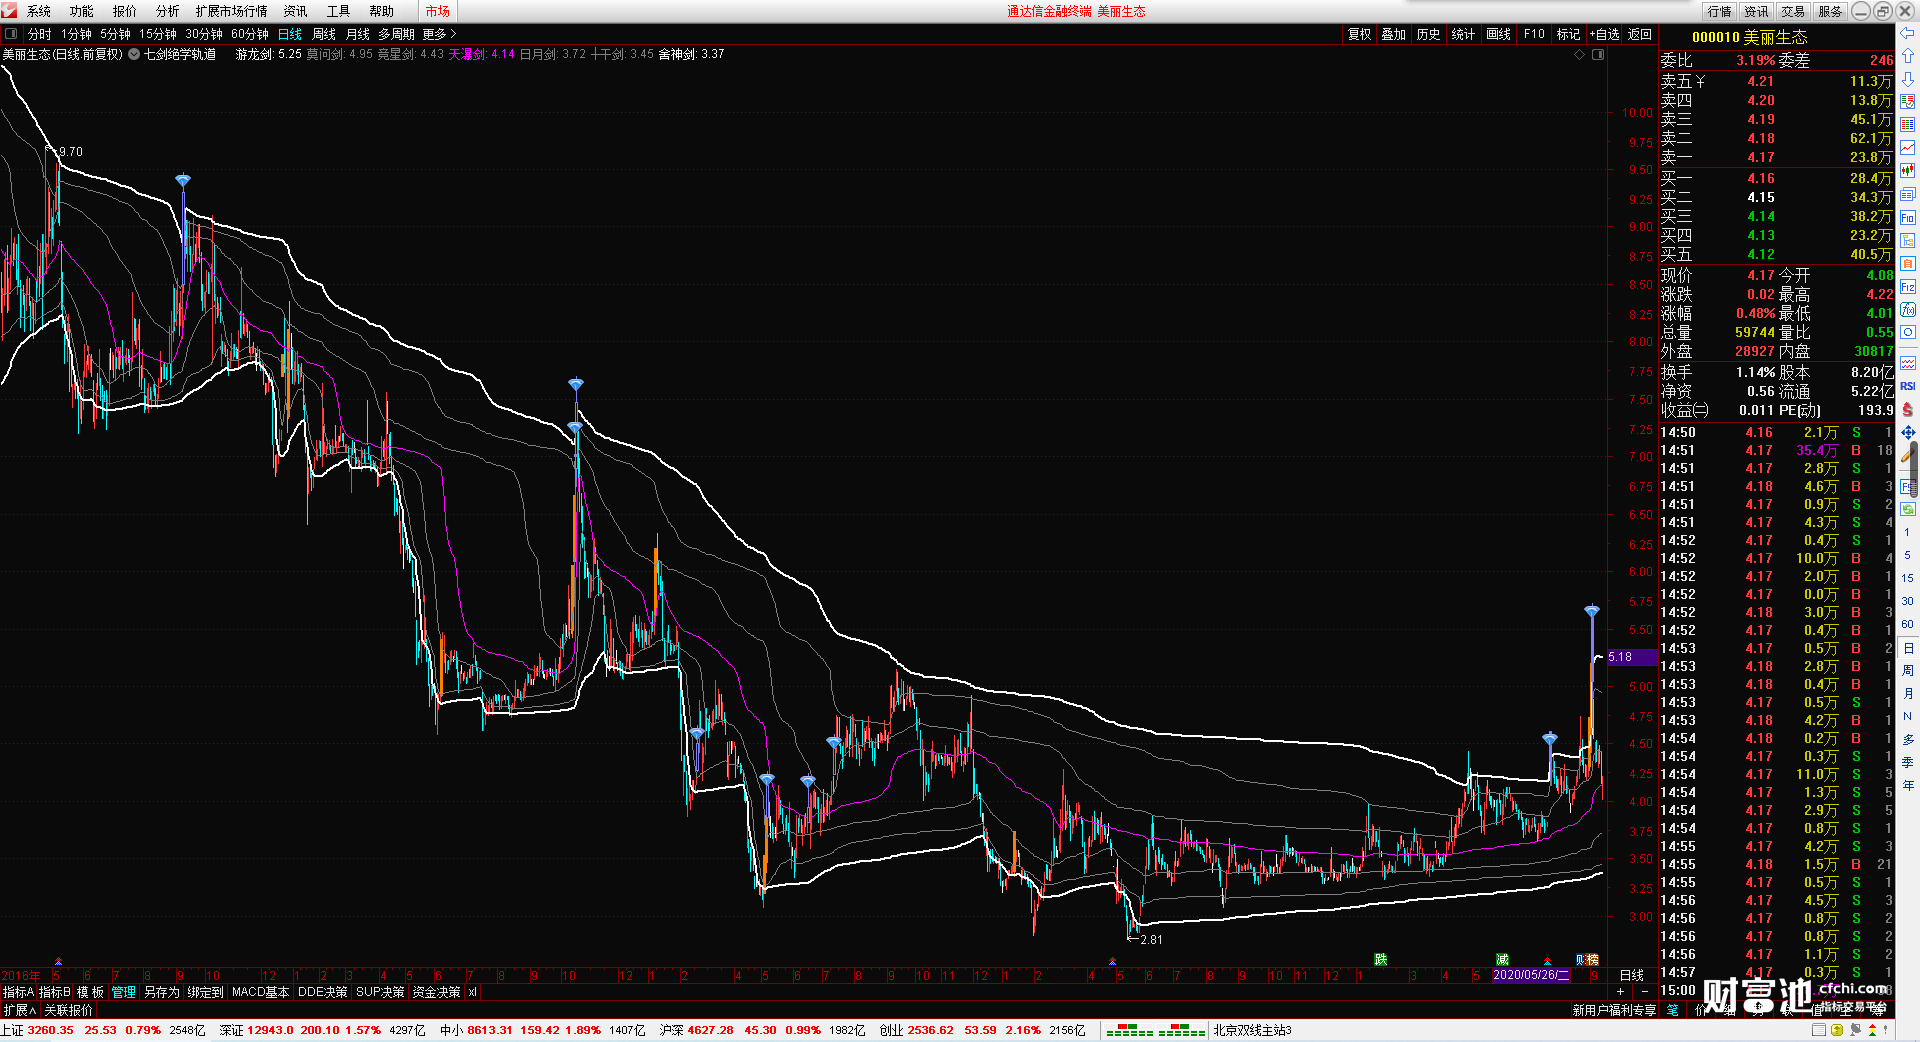Click the down arrow icon in right sidebar
This screenshot has height=1042, width=1920.
[1908, 79]
